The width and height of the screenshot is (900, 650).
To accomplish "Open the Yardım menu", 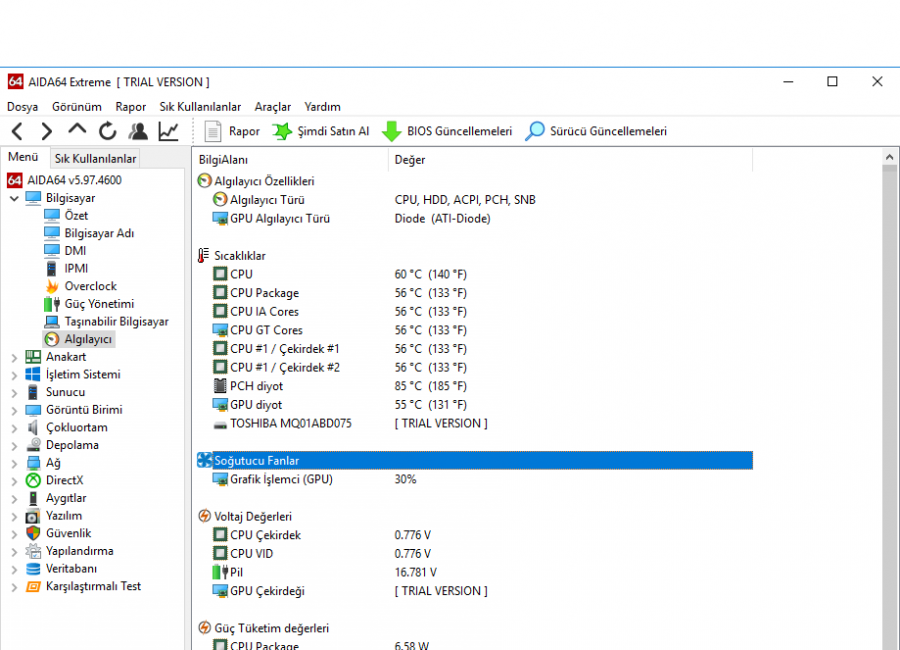I will pyautogui.click(x=323, y=107).
